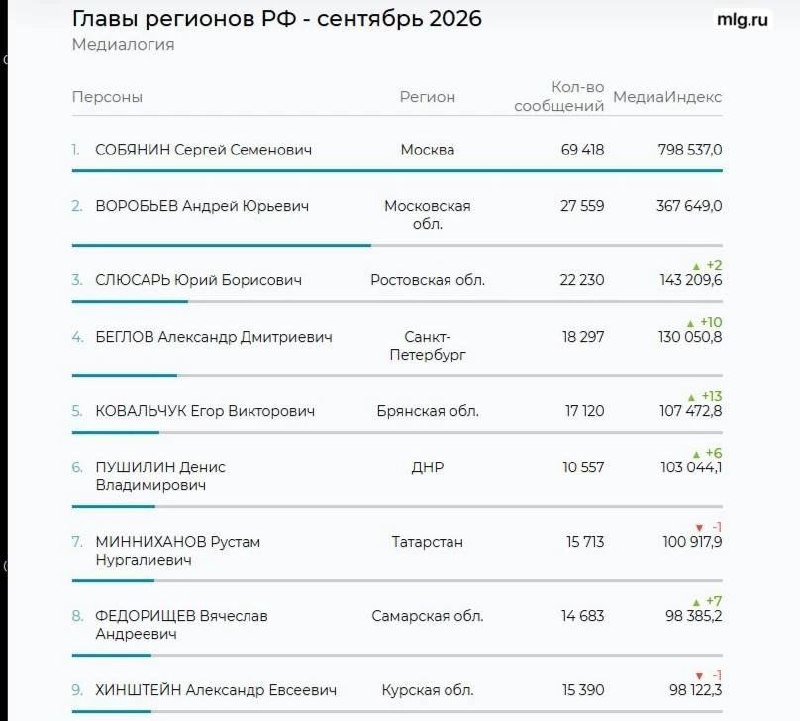Viewport: 800px width, 721px height.
Task: Click the MediaIndex value 798 537,0
Action: (x=690, y=150)
